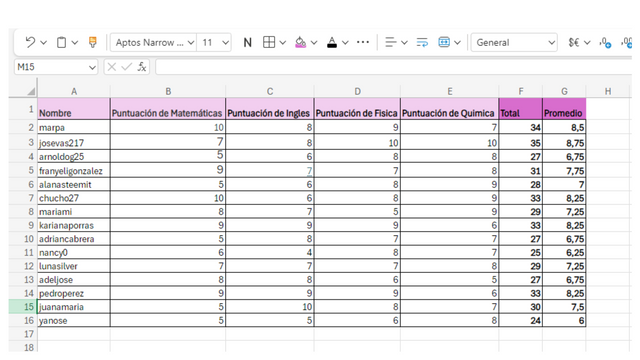Select the cell containing 'franyeligonzalez'
Image resolution: width=640 pixels, height=360 pixels.
74,170
